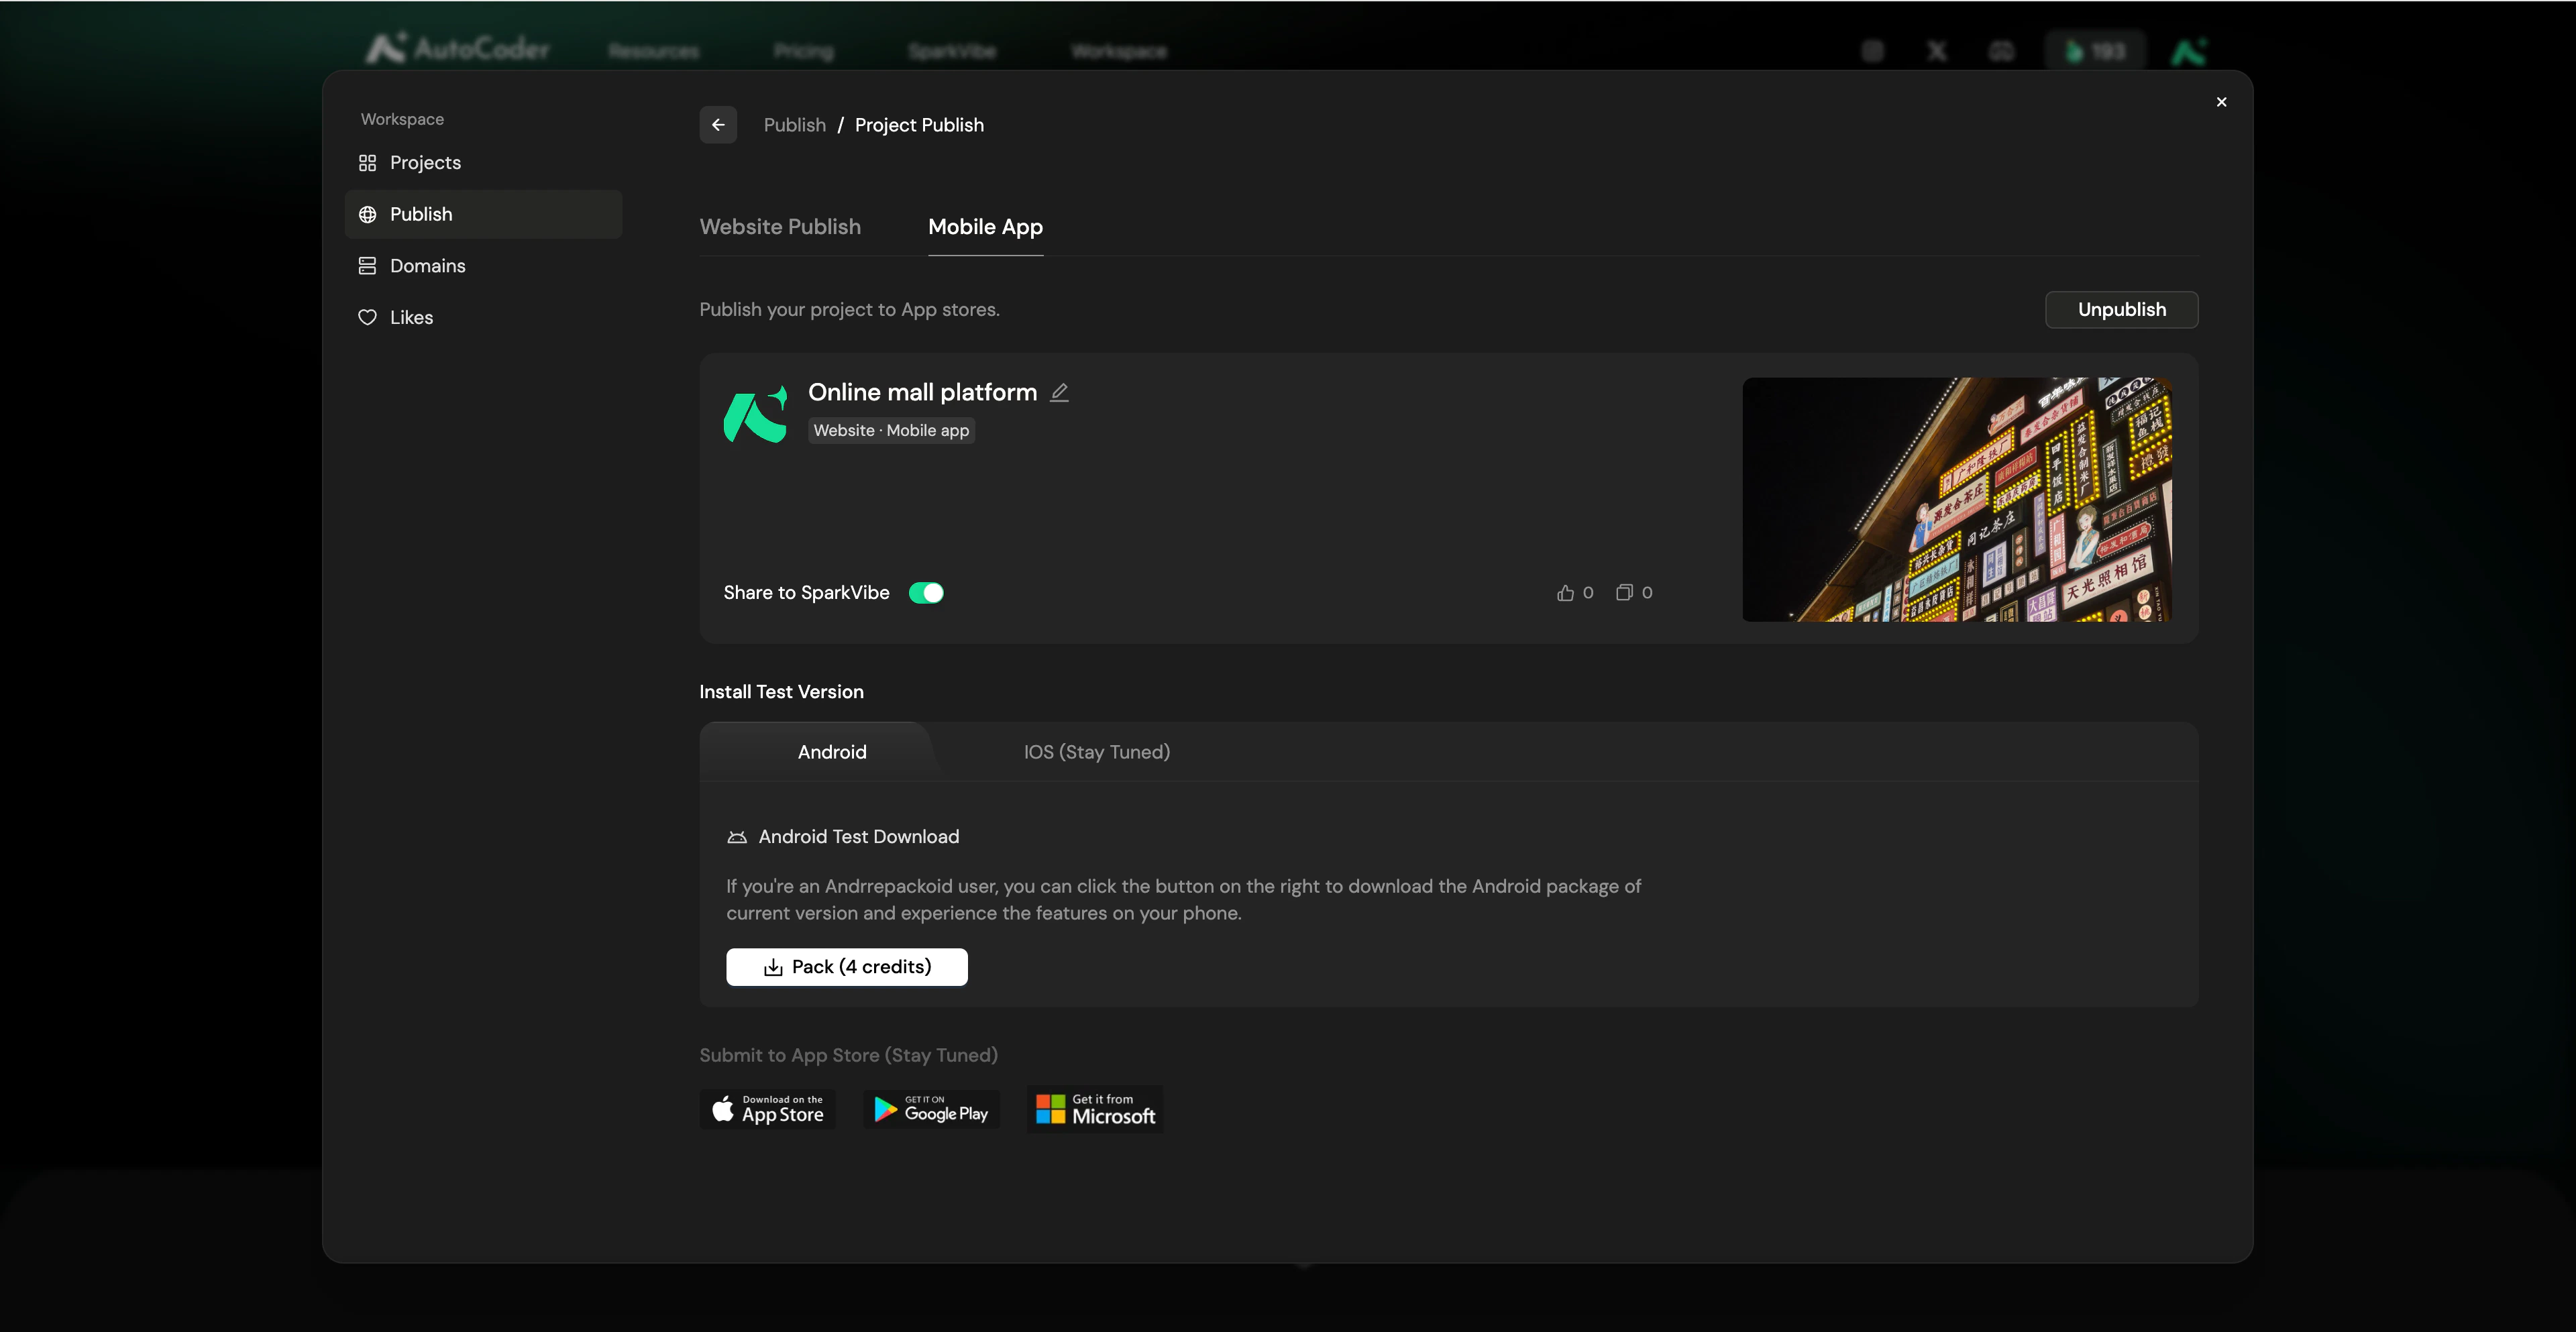The height and width of the screenshot is (1332, 2576).
Task: Click the copy count icon
Action: point(1624,593)
